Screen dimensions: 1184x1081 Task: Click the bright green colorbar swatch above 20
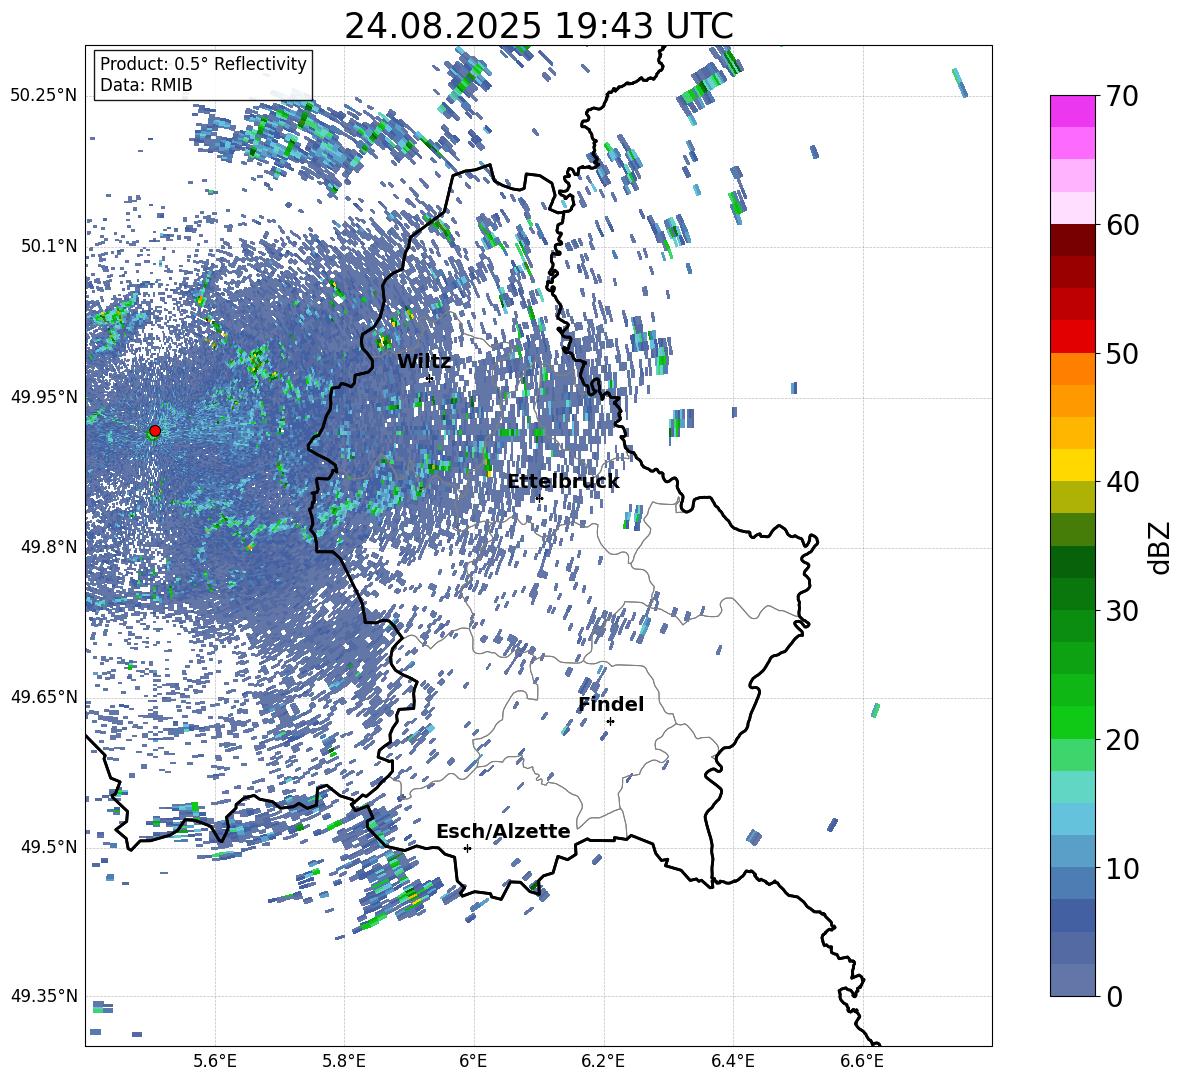click(x=1072, y=722)
